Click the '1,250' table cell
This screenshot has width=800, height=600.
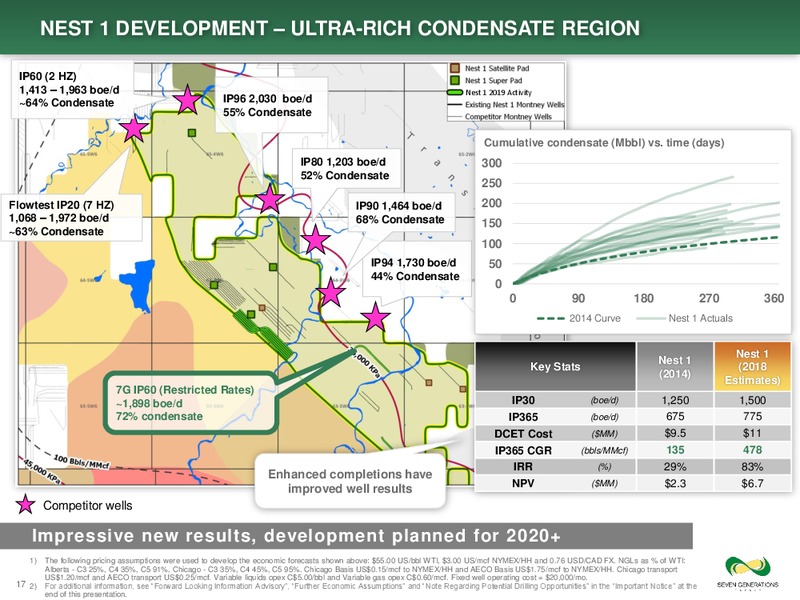(x=674, y=400)
